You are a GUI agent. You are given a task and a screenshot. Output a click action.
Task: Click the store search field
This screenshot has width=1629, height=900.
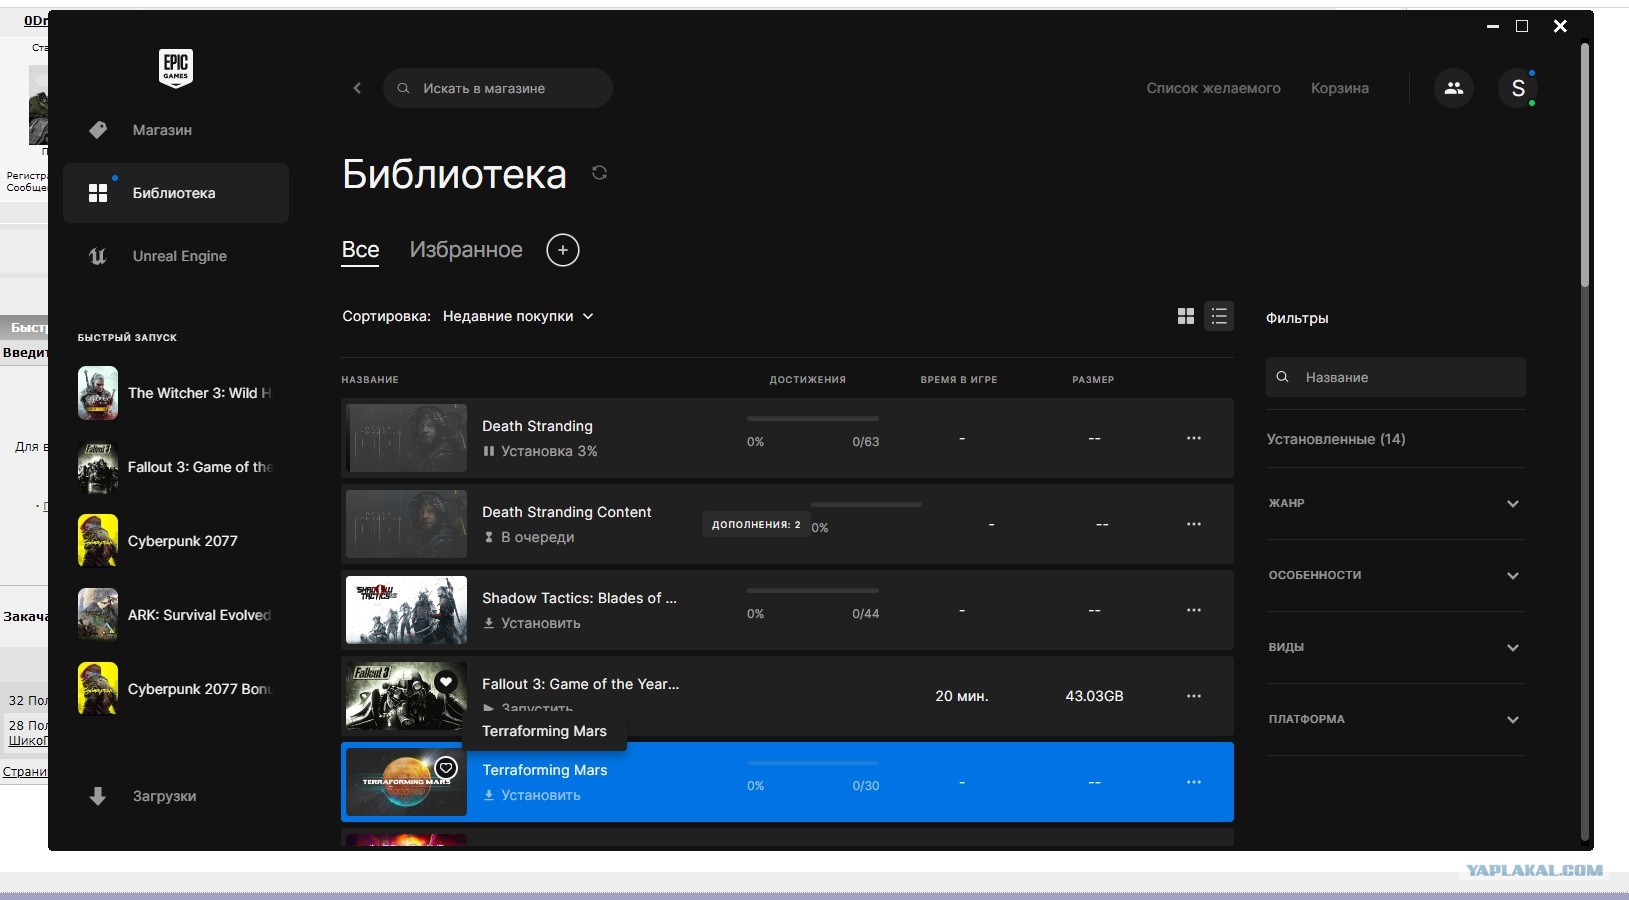coord(498,88)
